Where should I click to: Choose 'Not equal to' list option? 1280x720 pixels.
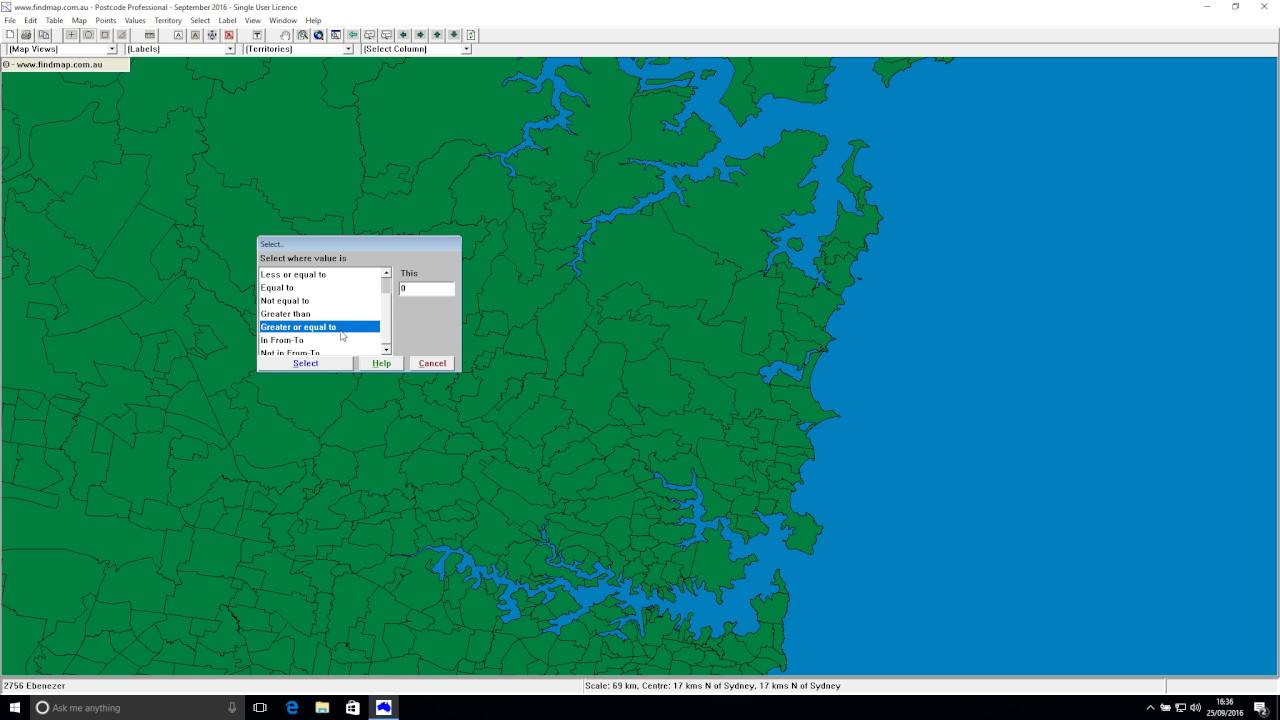319,300
